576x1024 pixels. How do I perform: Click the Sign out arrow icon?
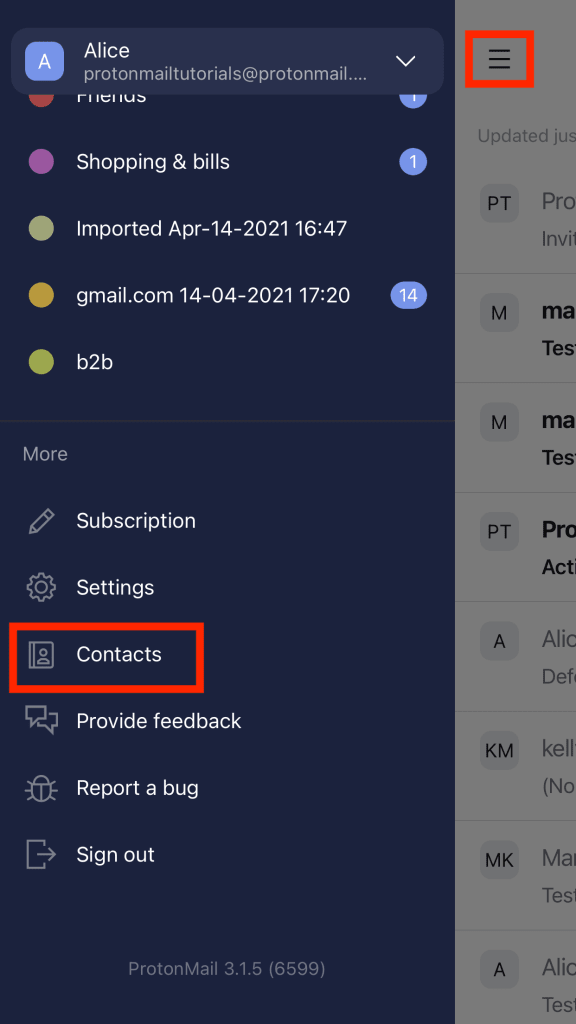[40, 854]
